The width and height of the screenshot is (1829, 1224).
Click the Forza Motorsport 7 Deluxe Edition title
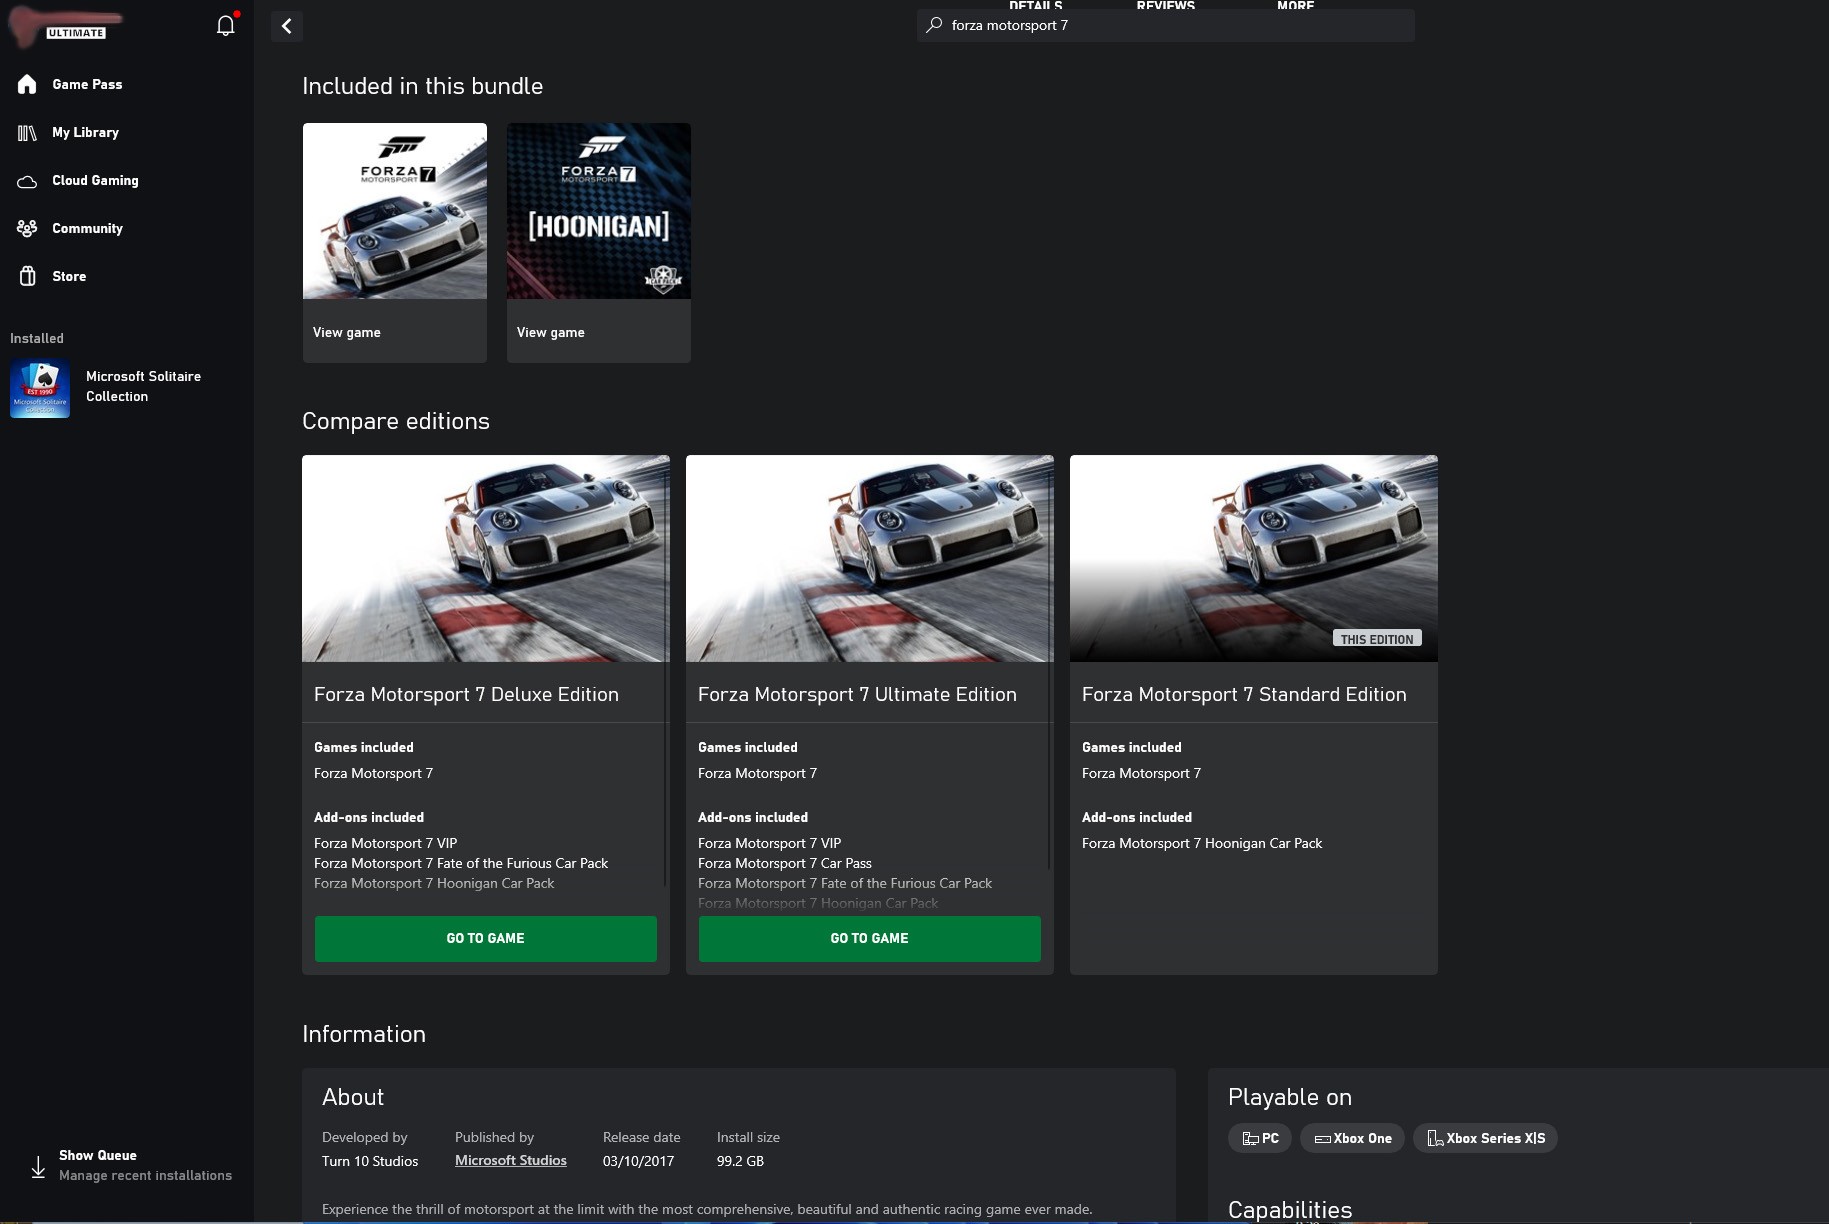[466, 694]
